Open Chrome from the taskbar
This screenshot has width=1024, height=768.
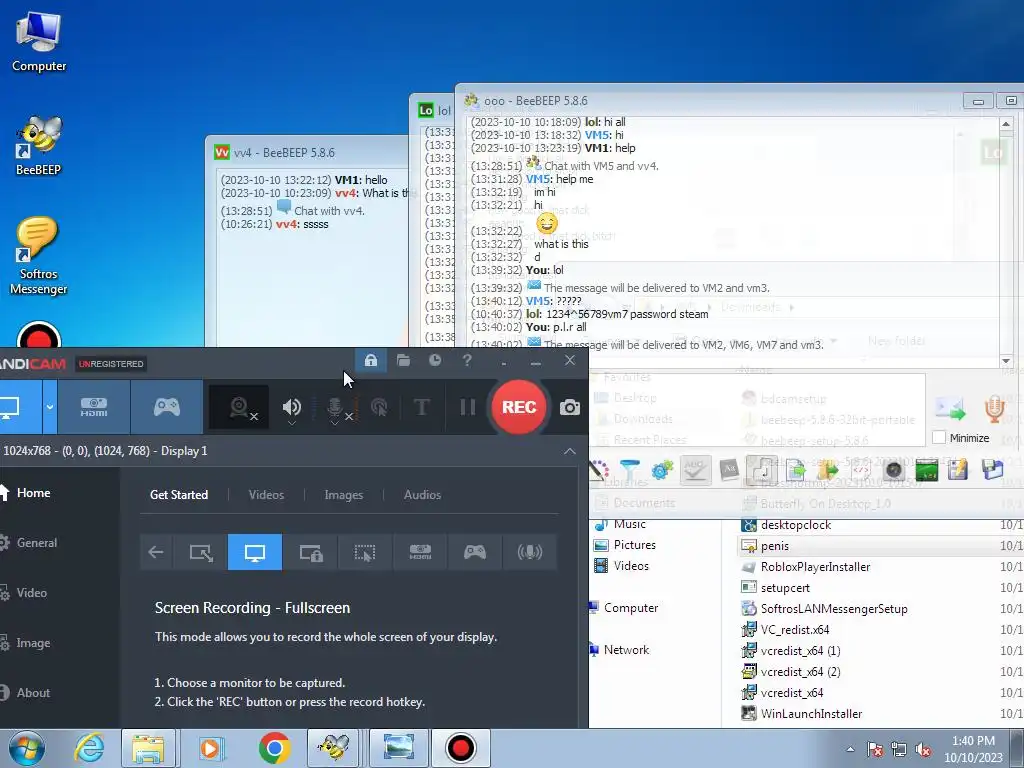pos(274,748)
